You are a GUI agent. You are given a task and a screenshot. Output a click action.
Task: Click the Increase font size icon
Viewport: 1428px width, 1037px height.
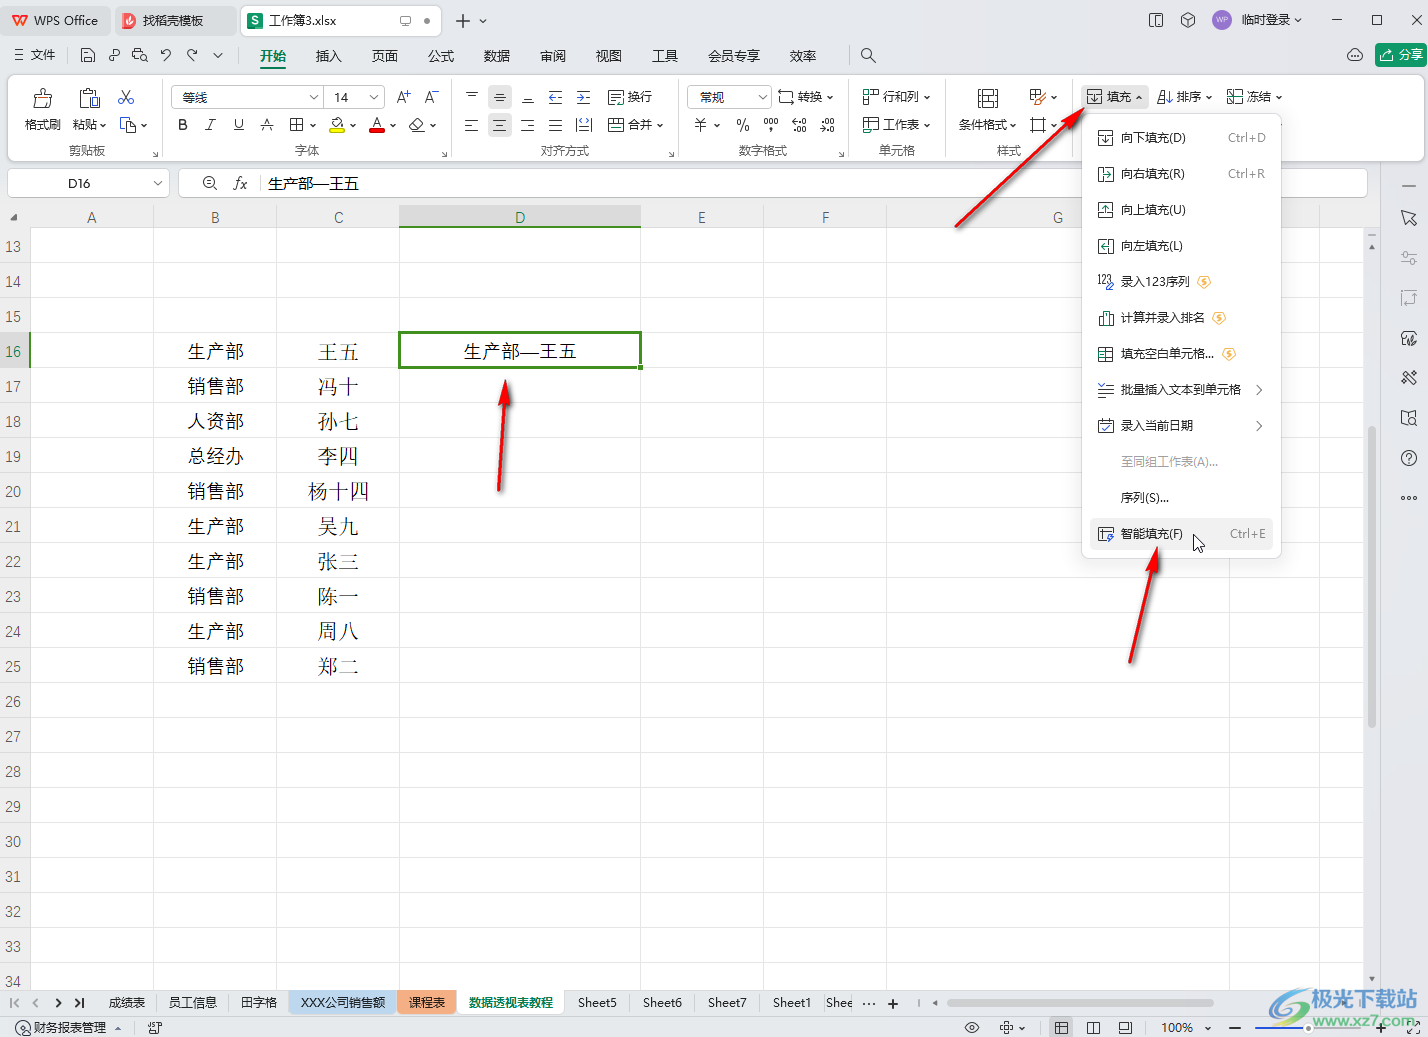click(403, 97)
